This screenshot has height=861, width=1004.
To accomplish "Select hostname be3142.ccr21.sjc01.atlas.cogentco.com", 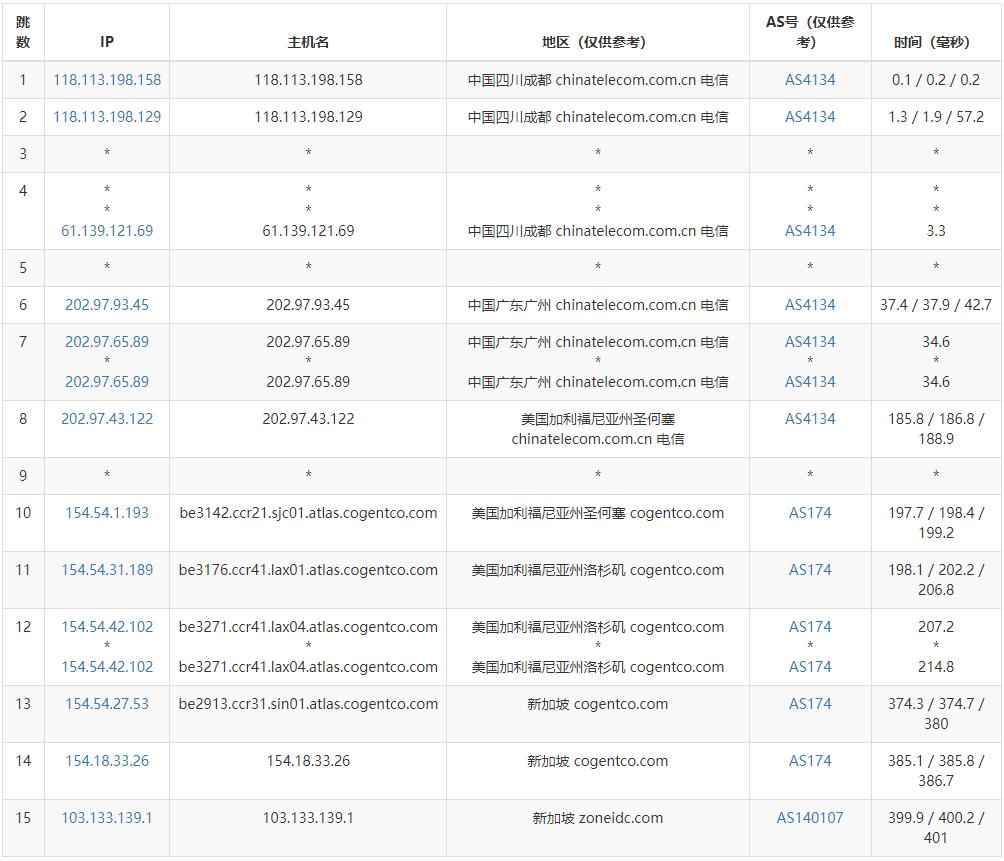I will click(x=308, y=513).
